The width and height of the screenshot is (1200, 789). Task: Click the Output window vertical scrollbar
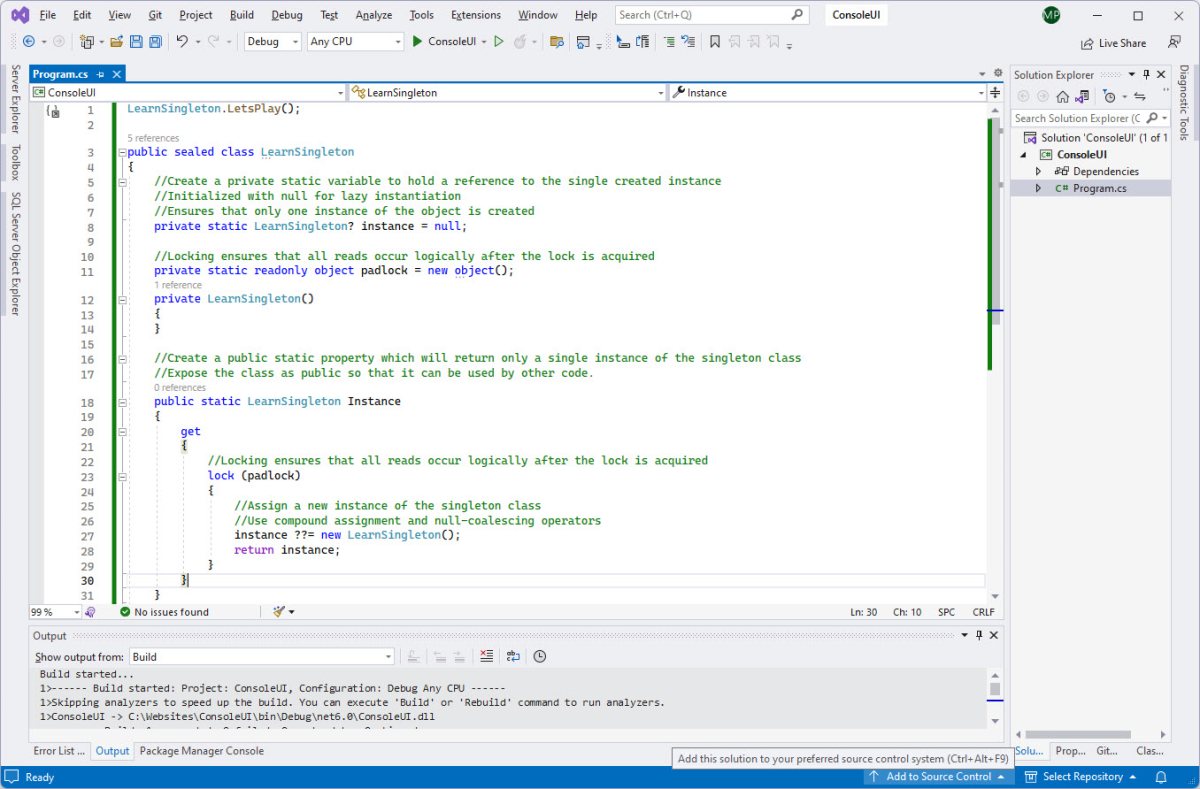click(995, 698)
